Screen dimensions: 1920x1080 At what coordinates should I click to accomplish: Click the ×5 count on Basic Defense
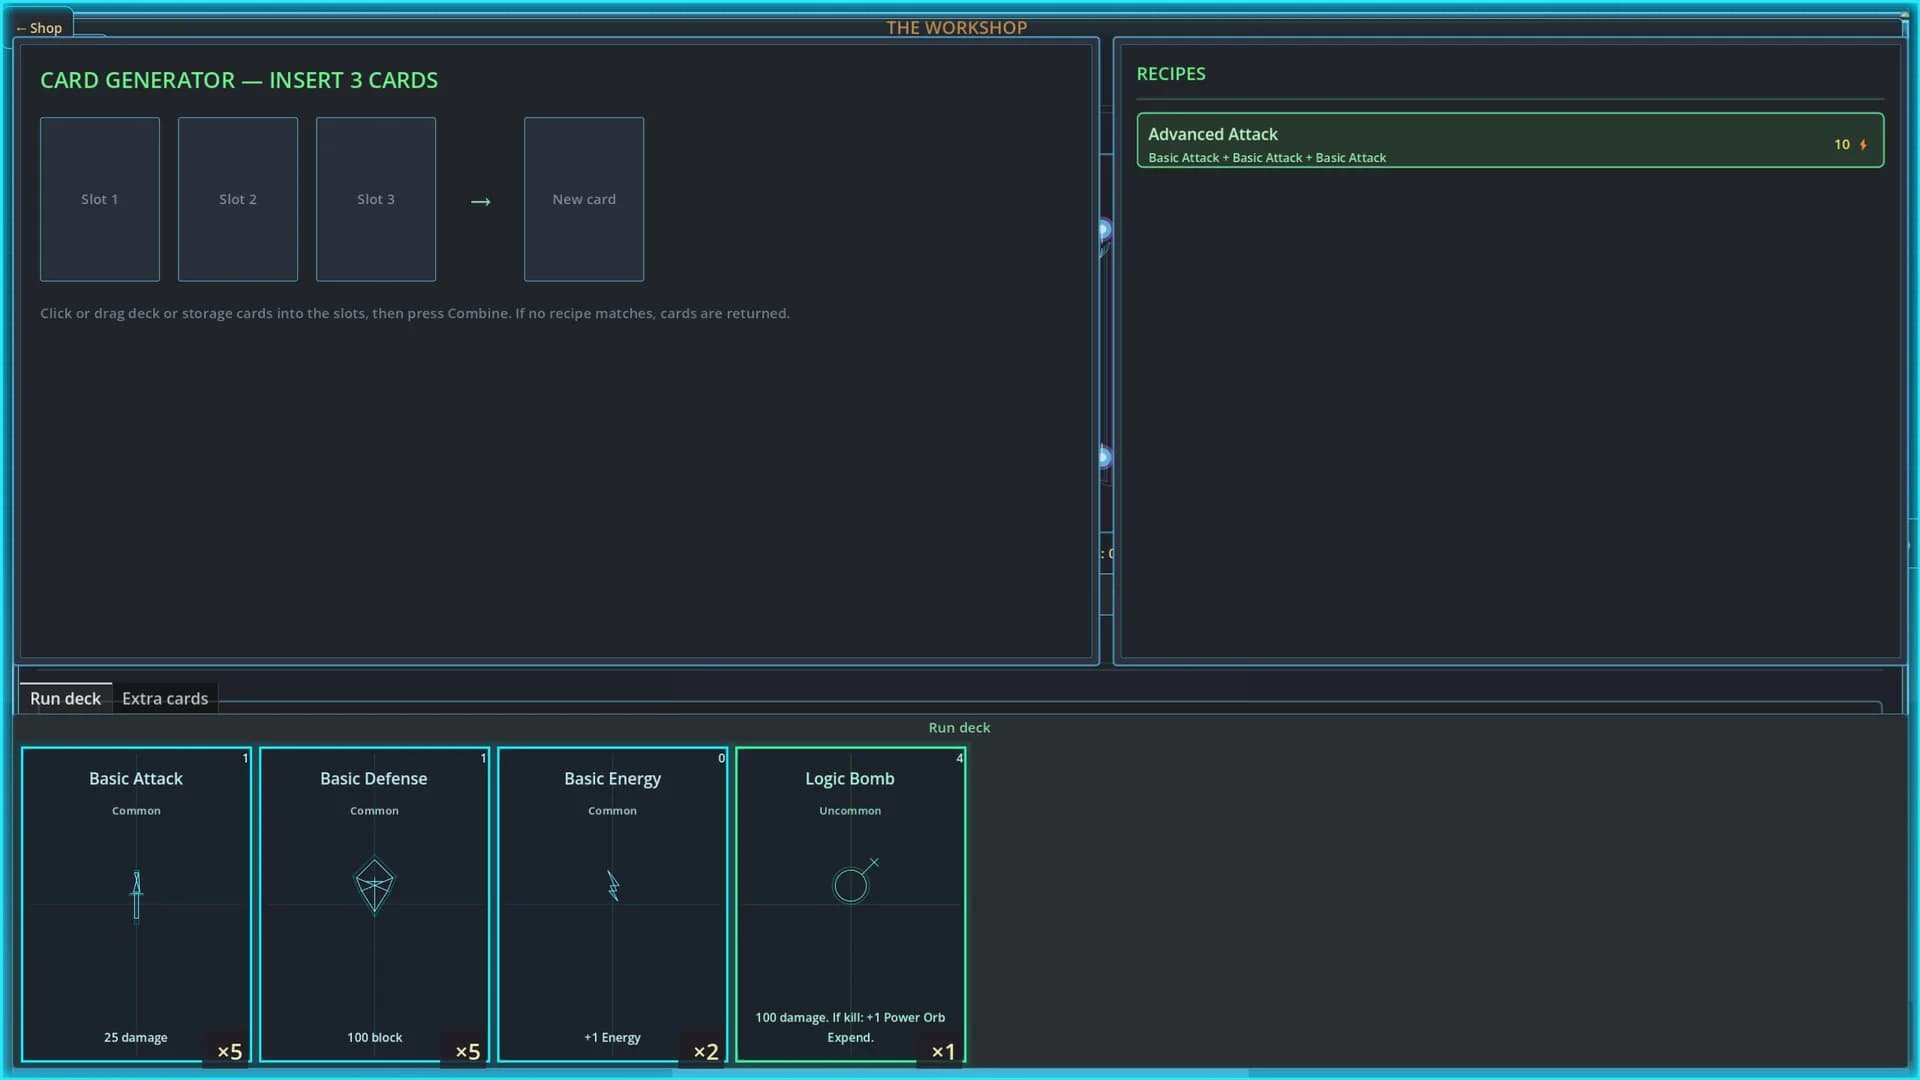468,1051
